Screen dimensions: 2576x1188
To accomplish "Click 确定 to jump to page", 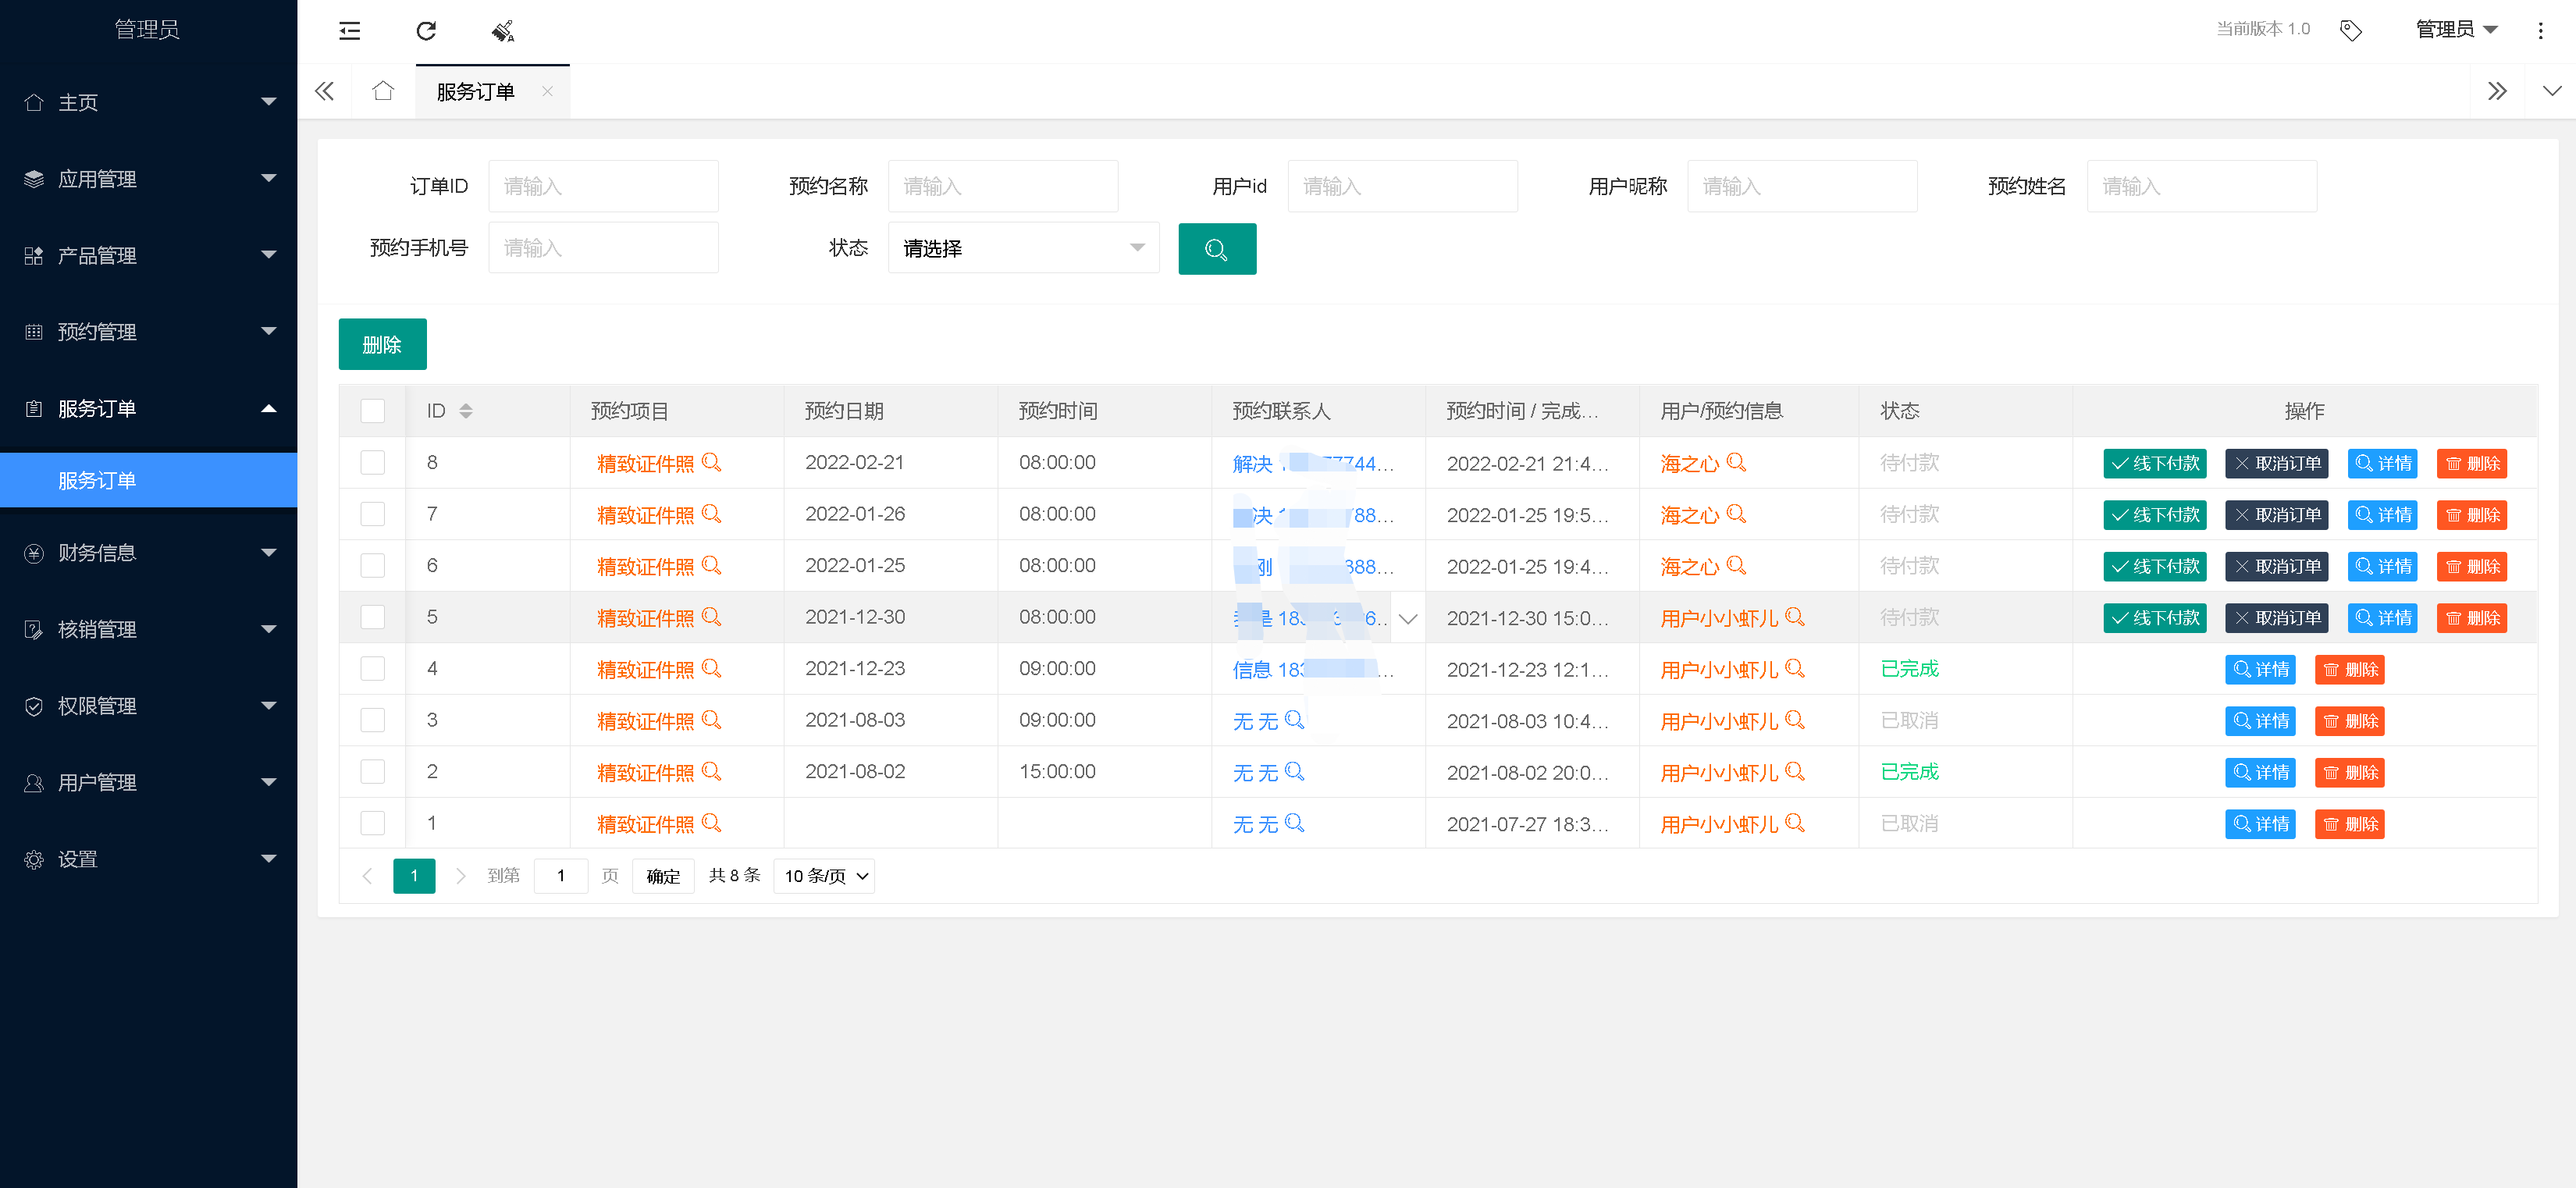I will click(x=663, y=876).
